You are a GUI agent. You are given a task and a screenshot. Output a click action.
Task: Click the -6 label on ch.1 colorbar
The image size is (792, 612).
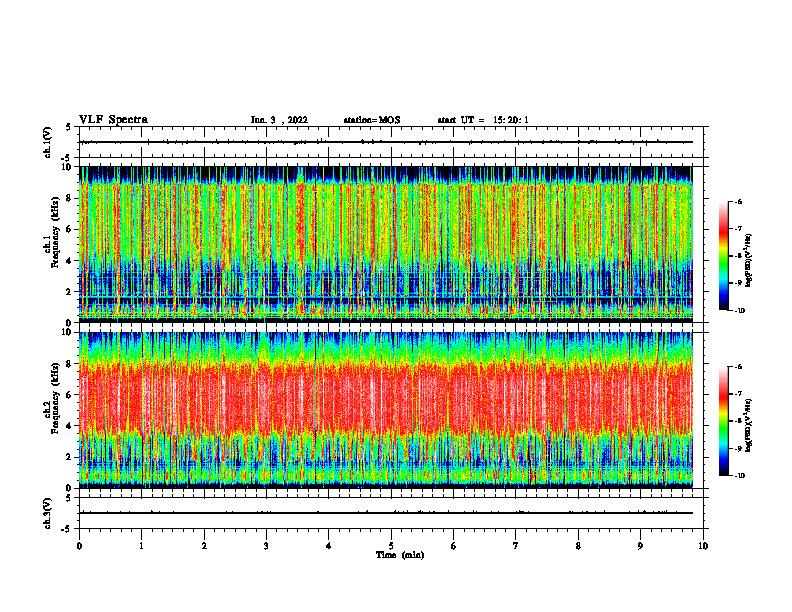[x=739, y=202]
